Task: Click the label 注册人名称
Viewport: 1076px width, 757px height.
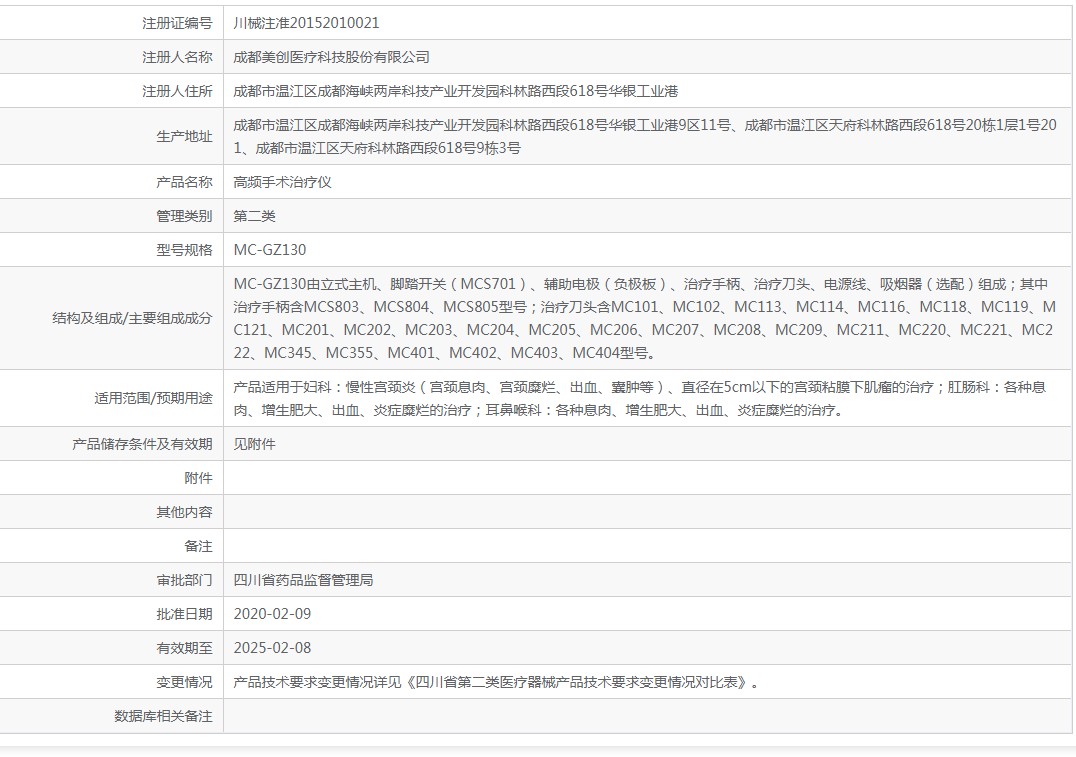Action: 177,57
